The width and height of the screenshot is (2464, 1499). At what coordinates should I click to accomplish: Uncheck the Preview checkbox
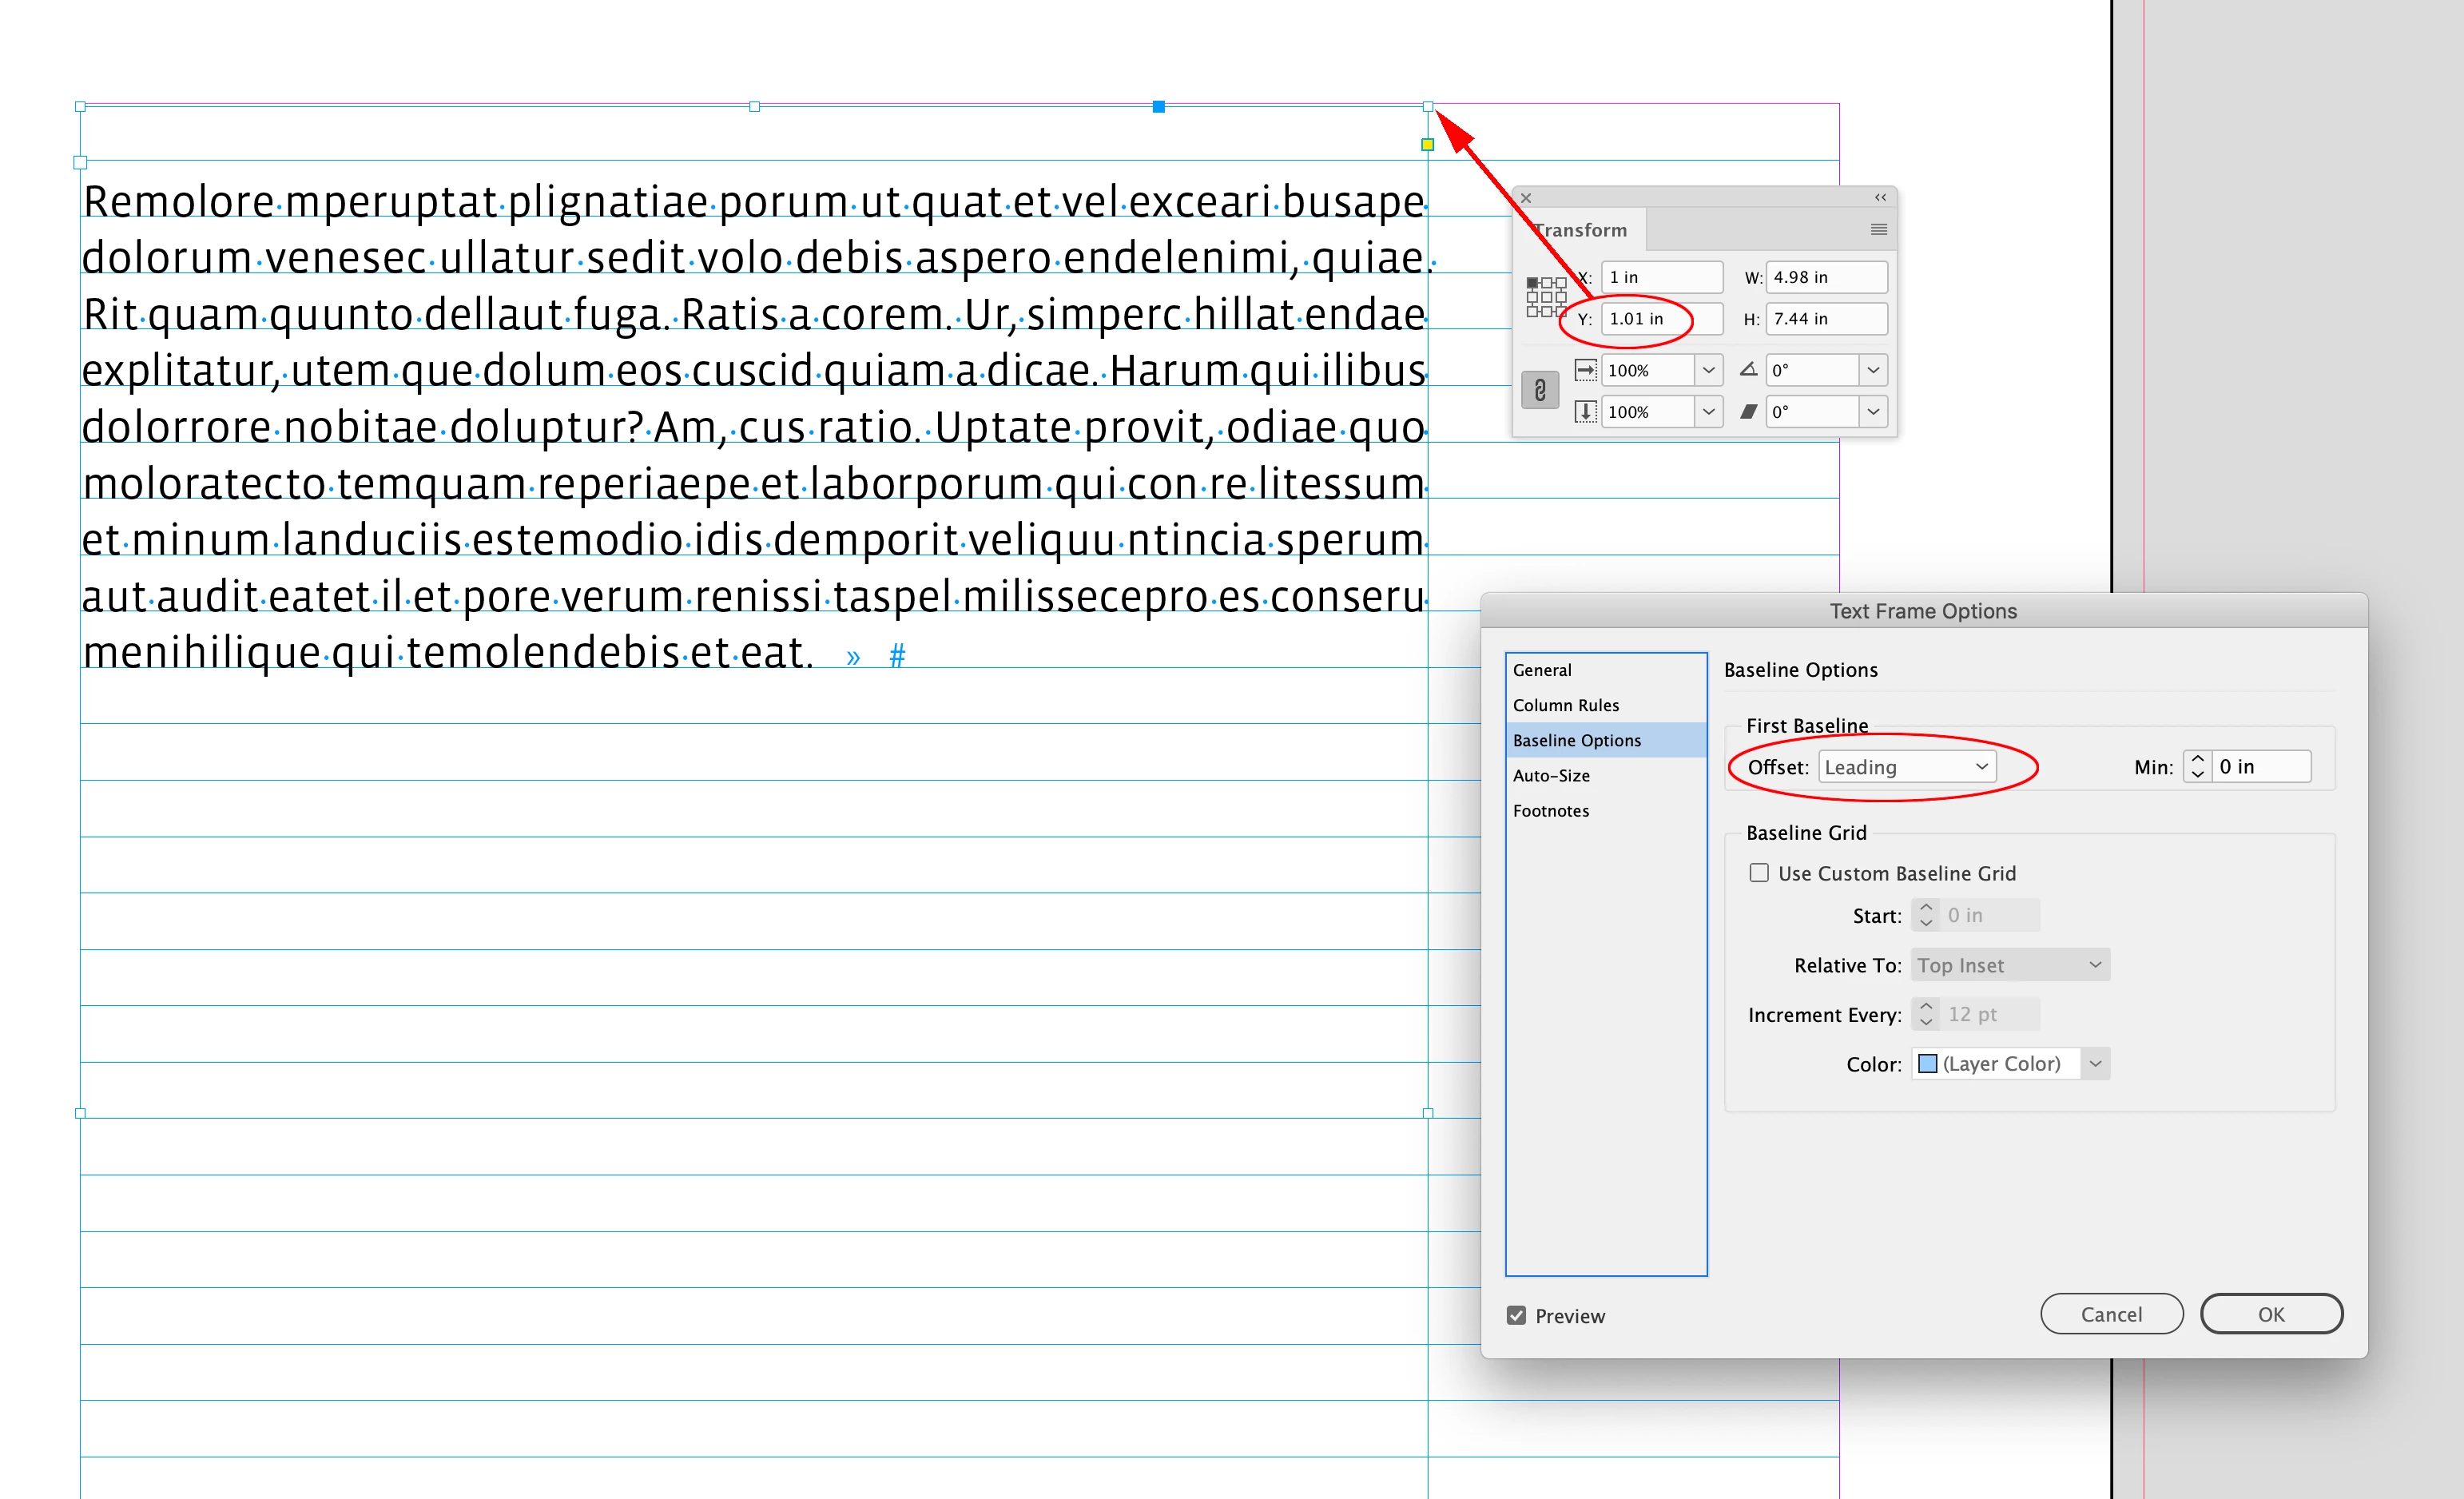(x=1516, y=1316)
